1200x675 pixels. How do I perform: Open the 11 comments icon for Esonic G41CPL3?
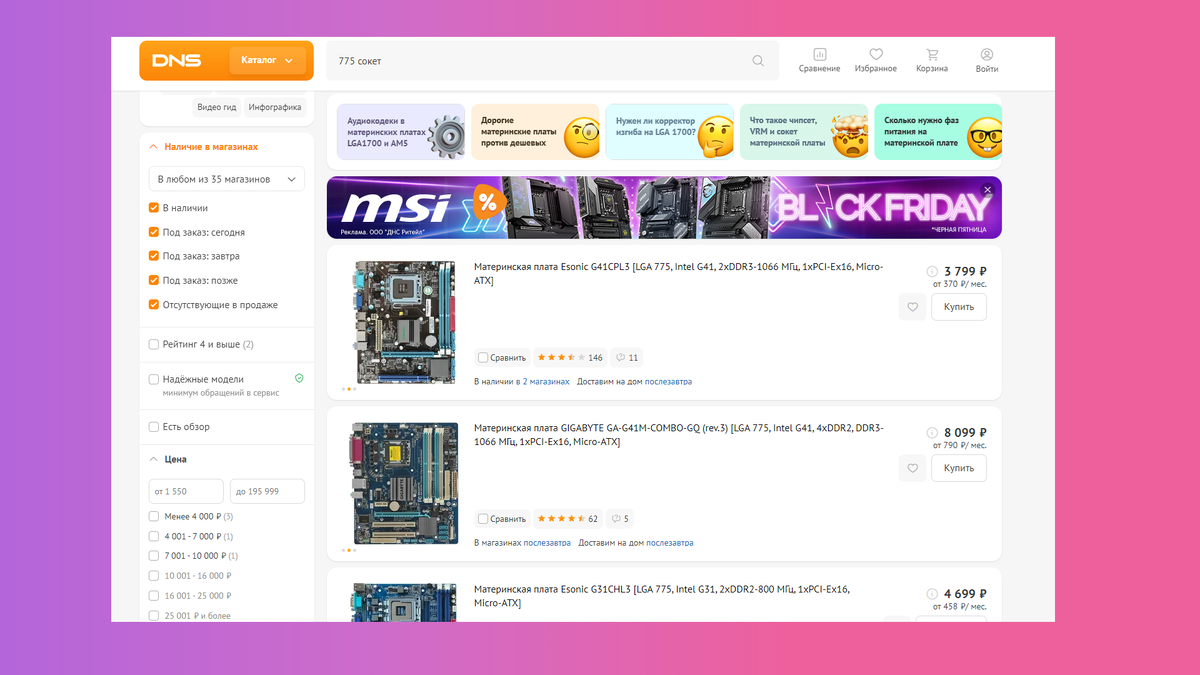click(627, 357)
